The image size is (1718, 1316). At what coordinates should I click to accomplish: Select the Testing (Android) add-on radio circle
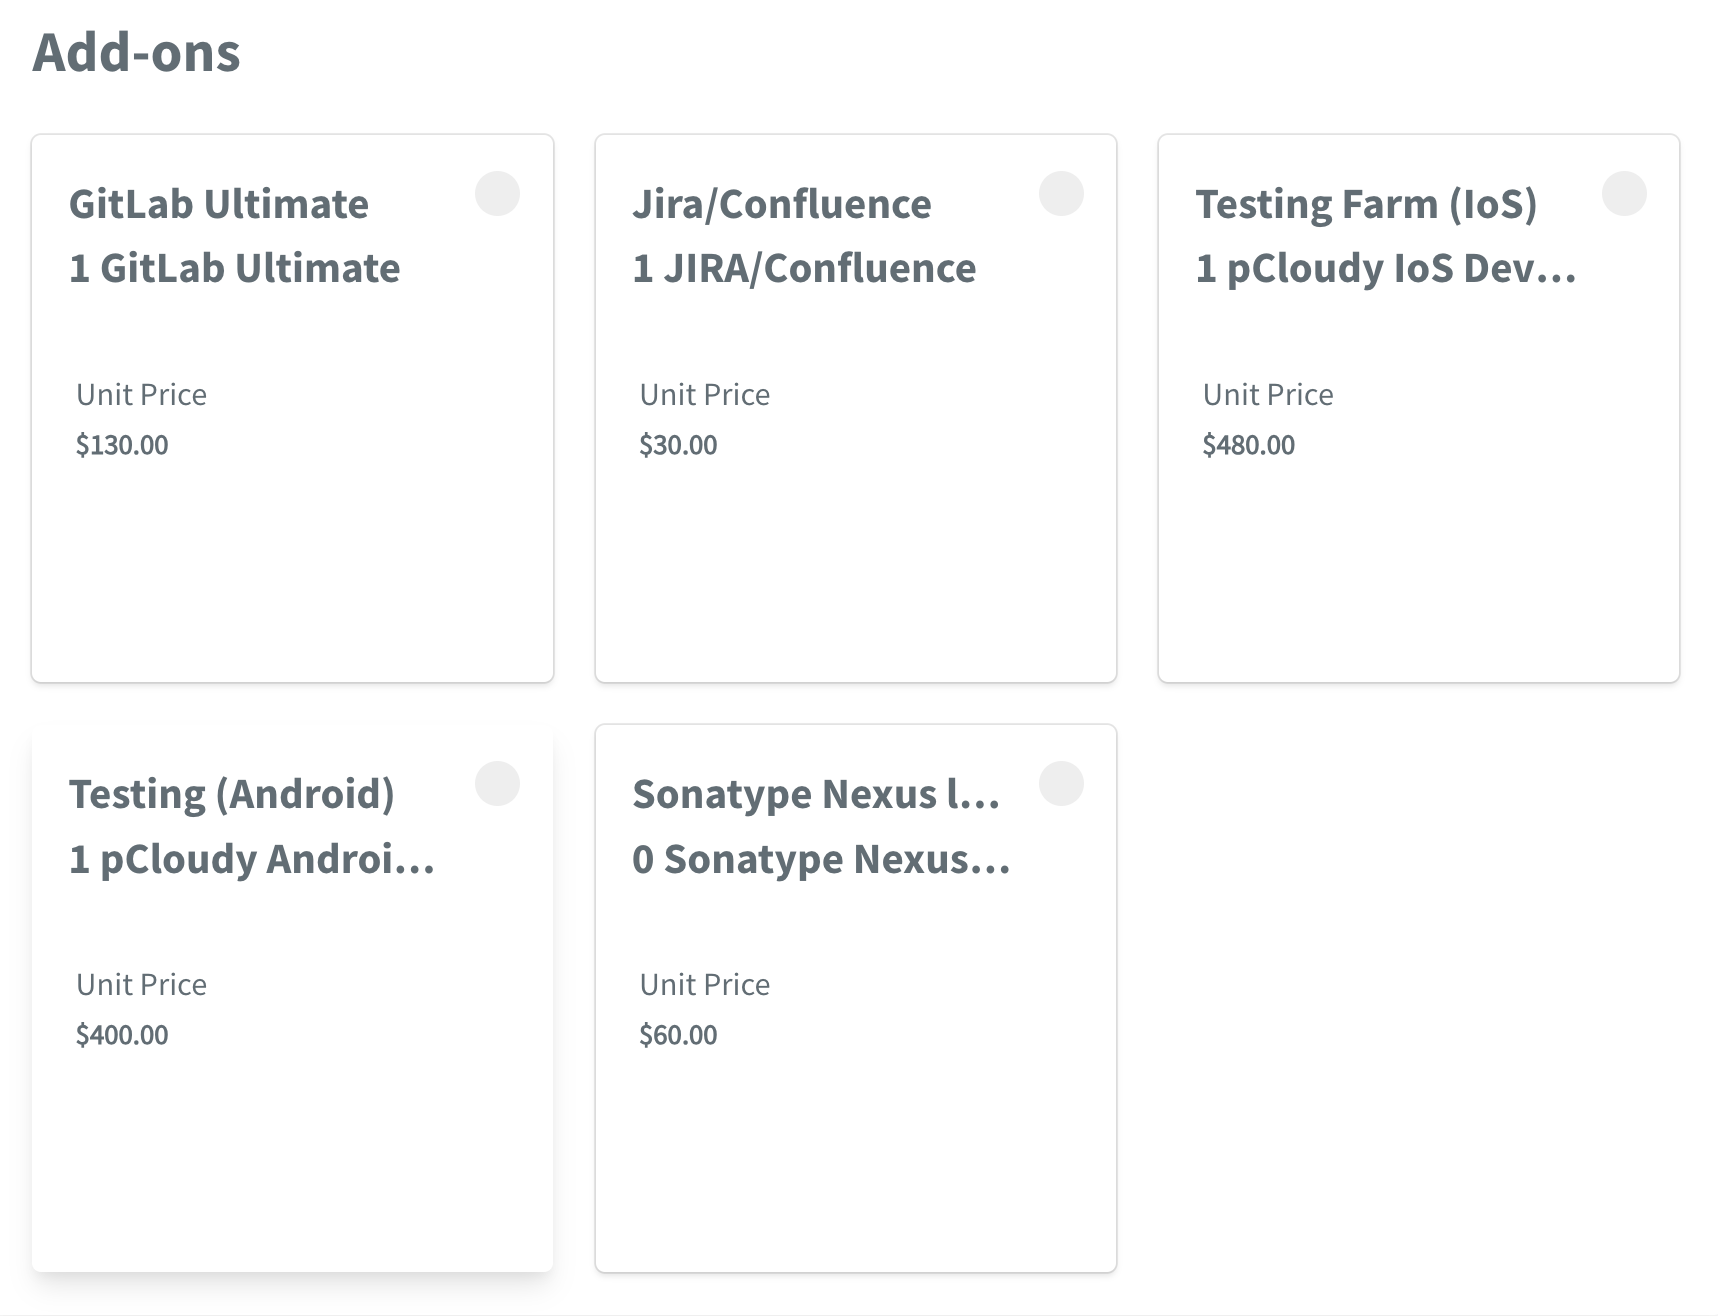click(497, 784)
